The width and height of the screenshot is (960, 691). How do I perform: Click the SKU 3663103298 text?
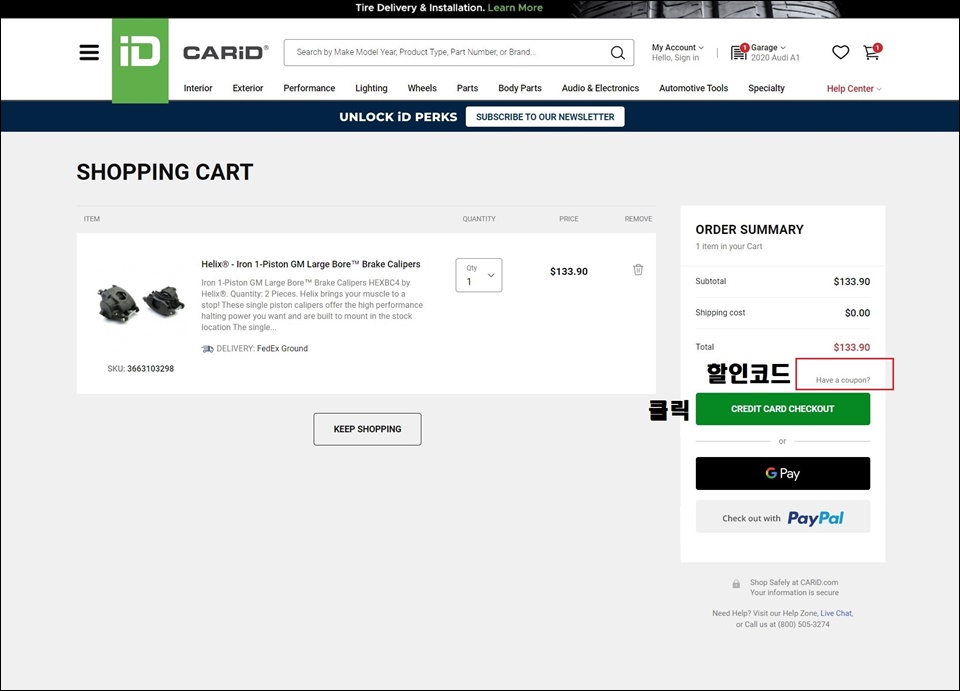[141, 369]
